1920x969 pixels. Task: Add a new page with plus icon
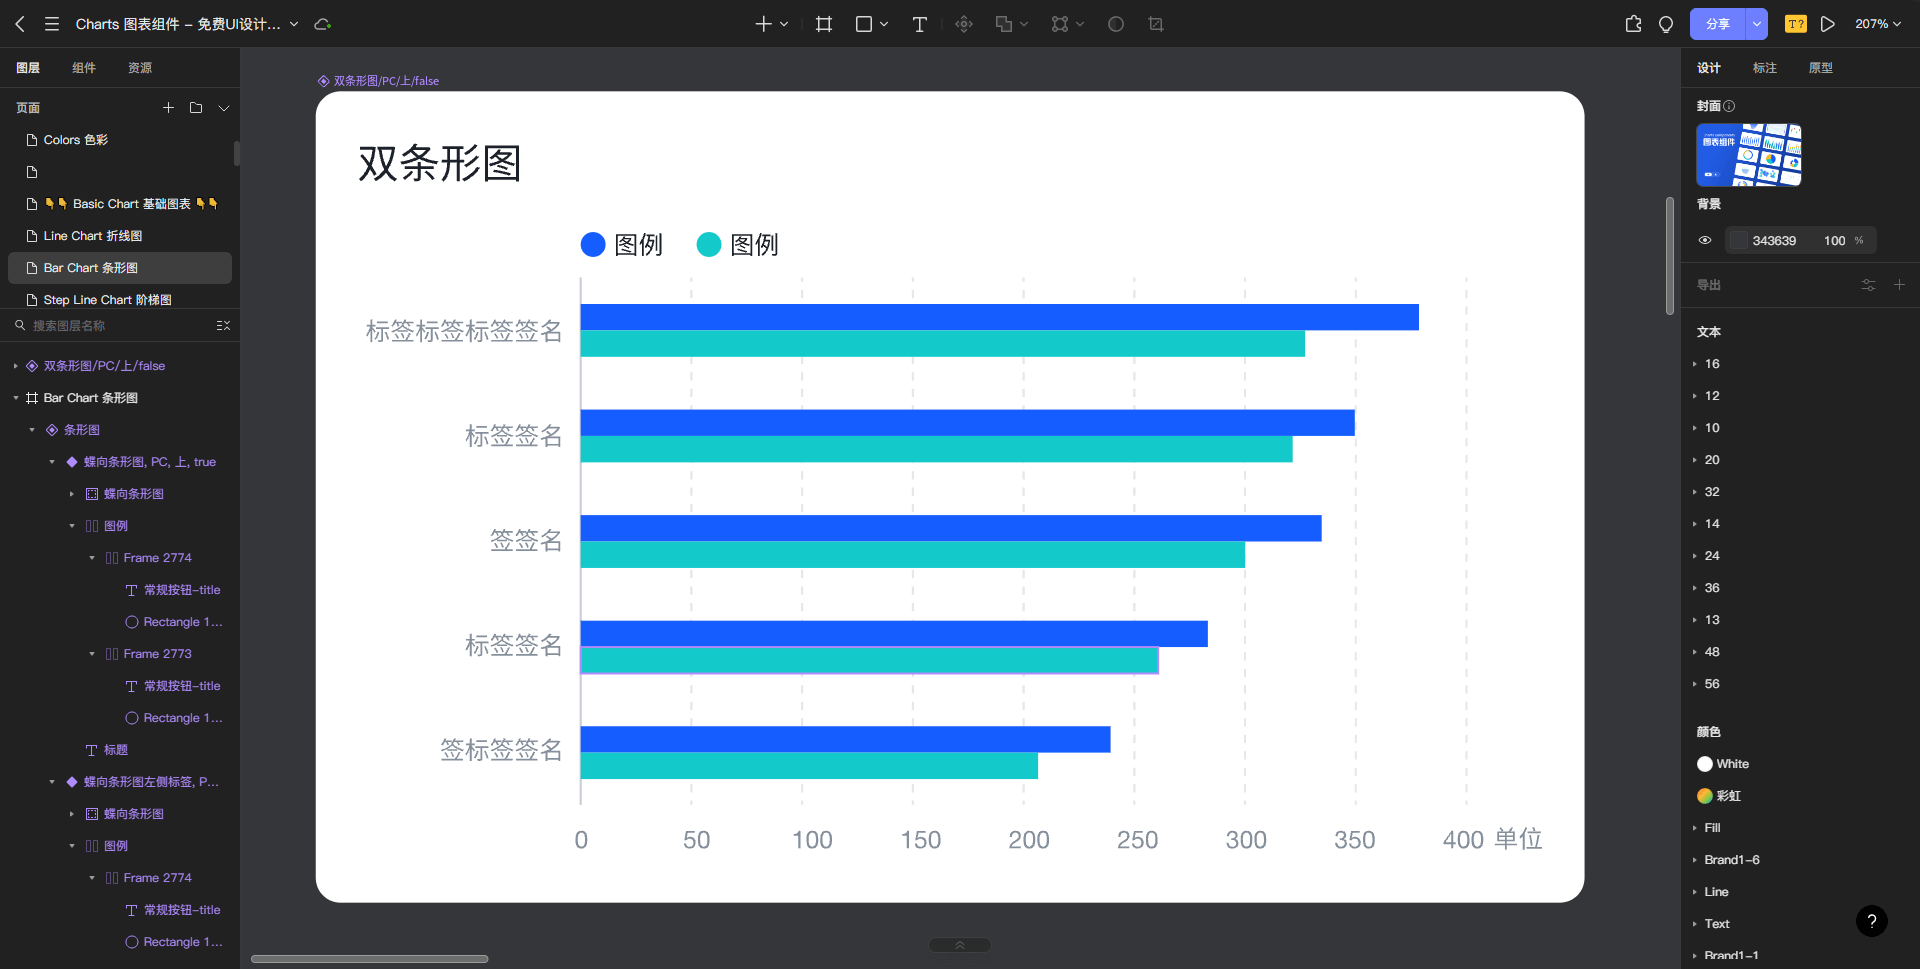tap(168, 108)
